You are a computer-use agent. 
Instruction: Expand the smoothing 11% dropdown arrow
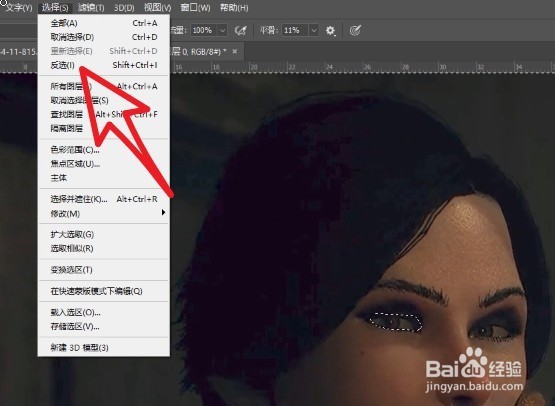314,30
